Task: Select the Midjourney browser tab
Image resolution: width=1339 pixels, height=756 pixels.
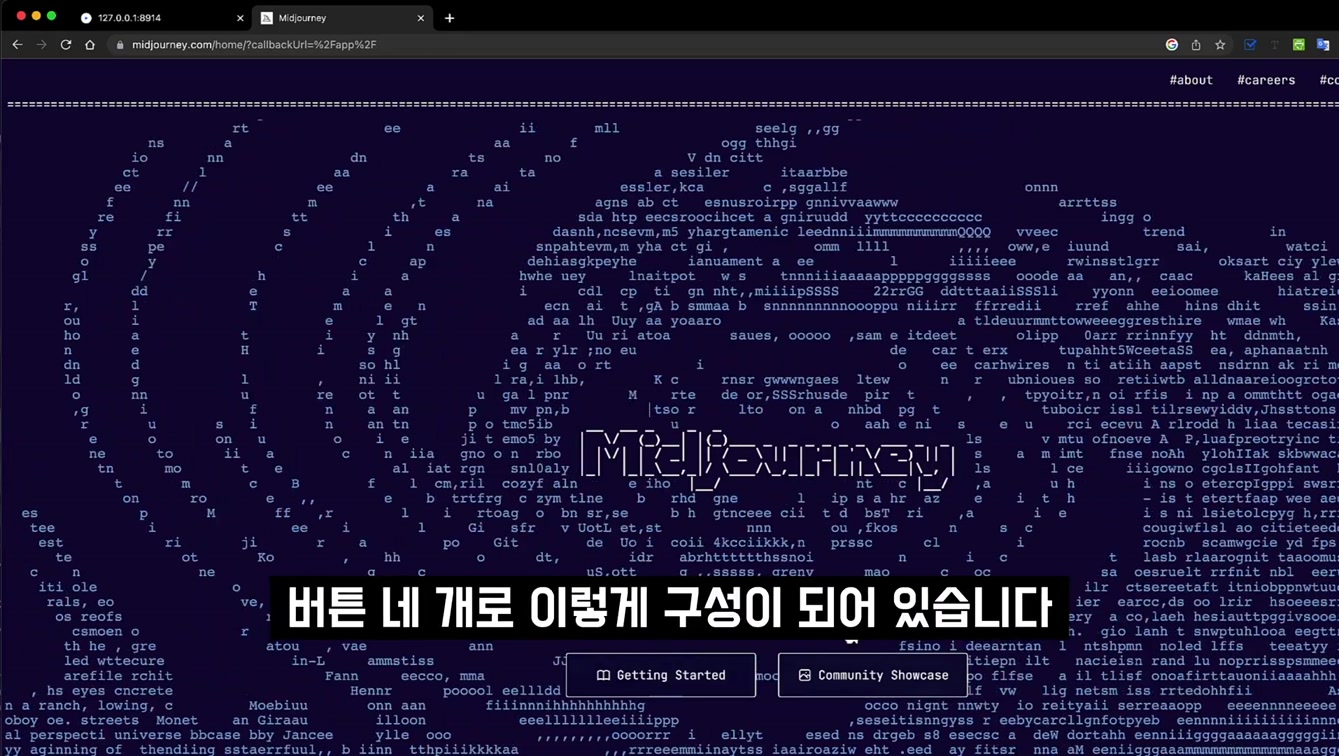Action: (342, 18)
